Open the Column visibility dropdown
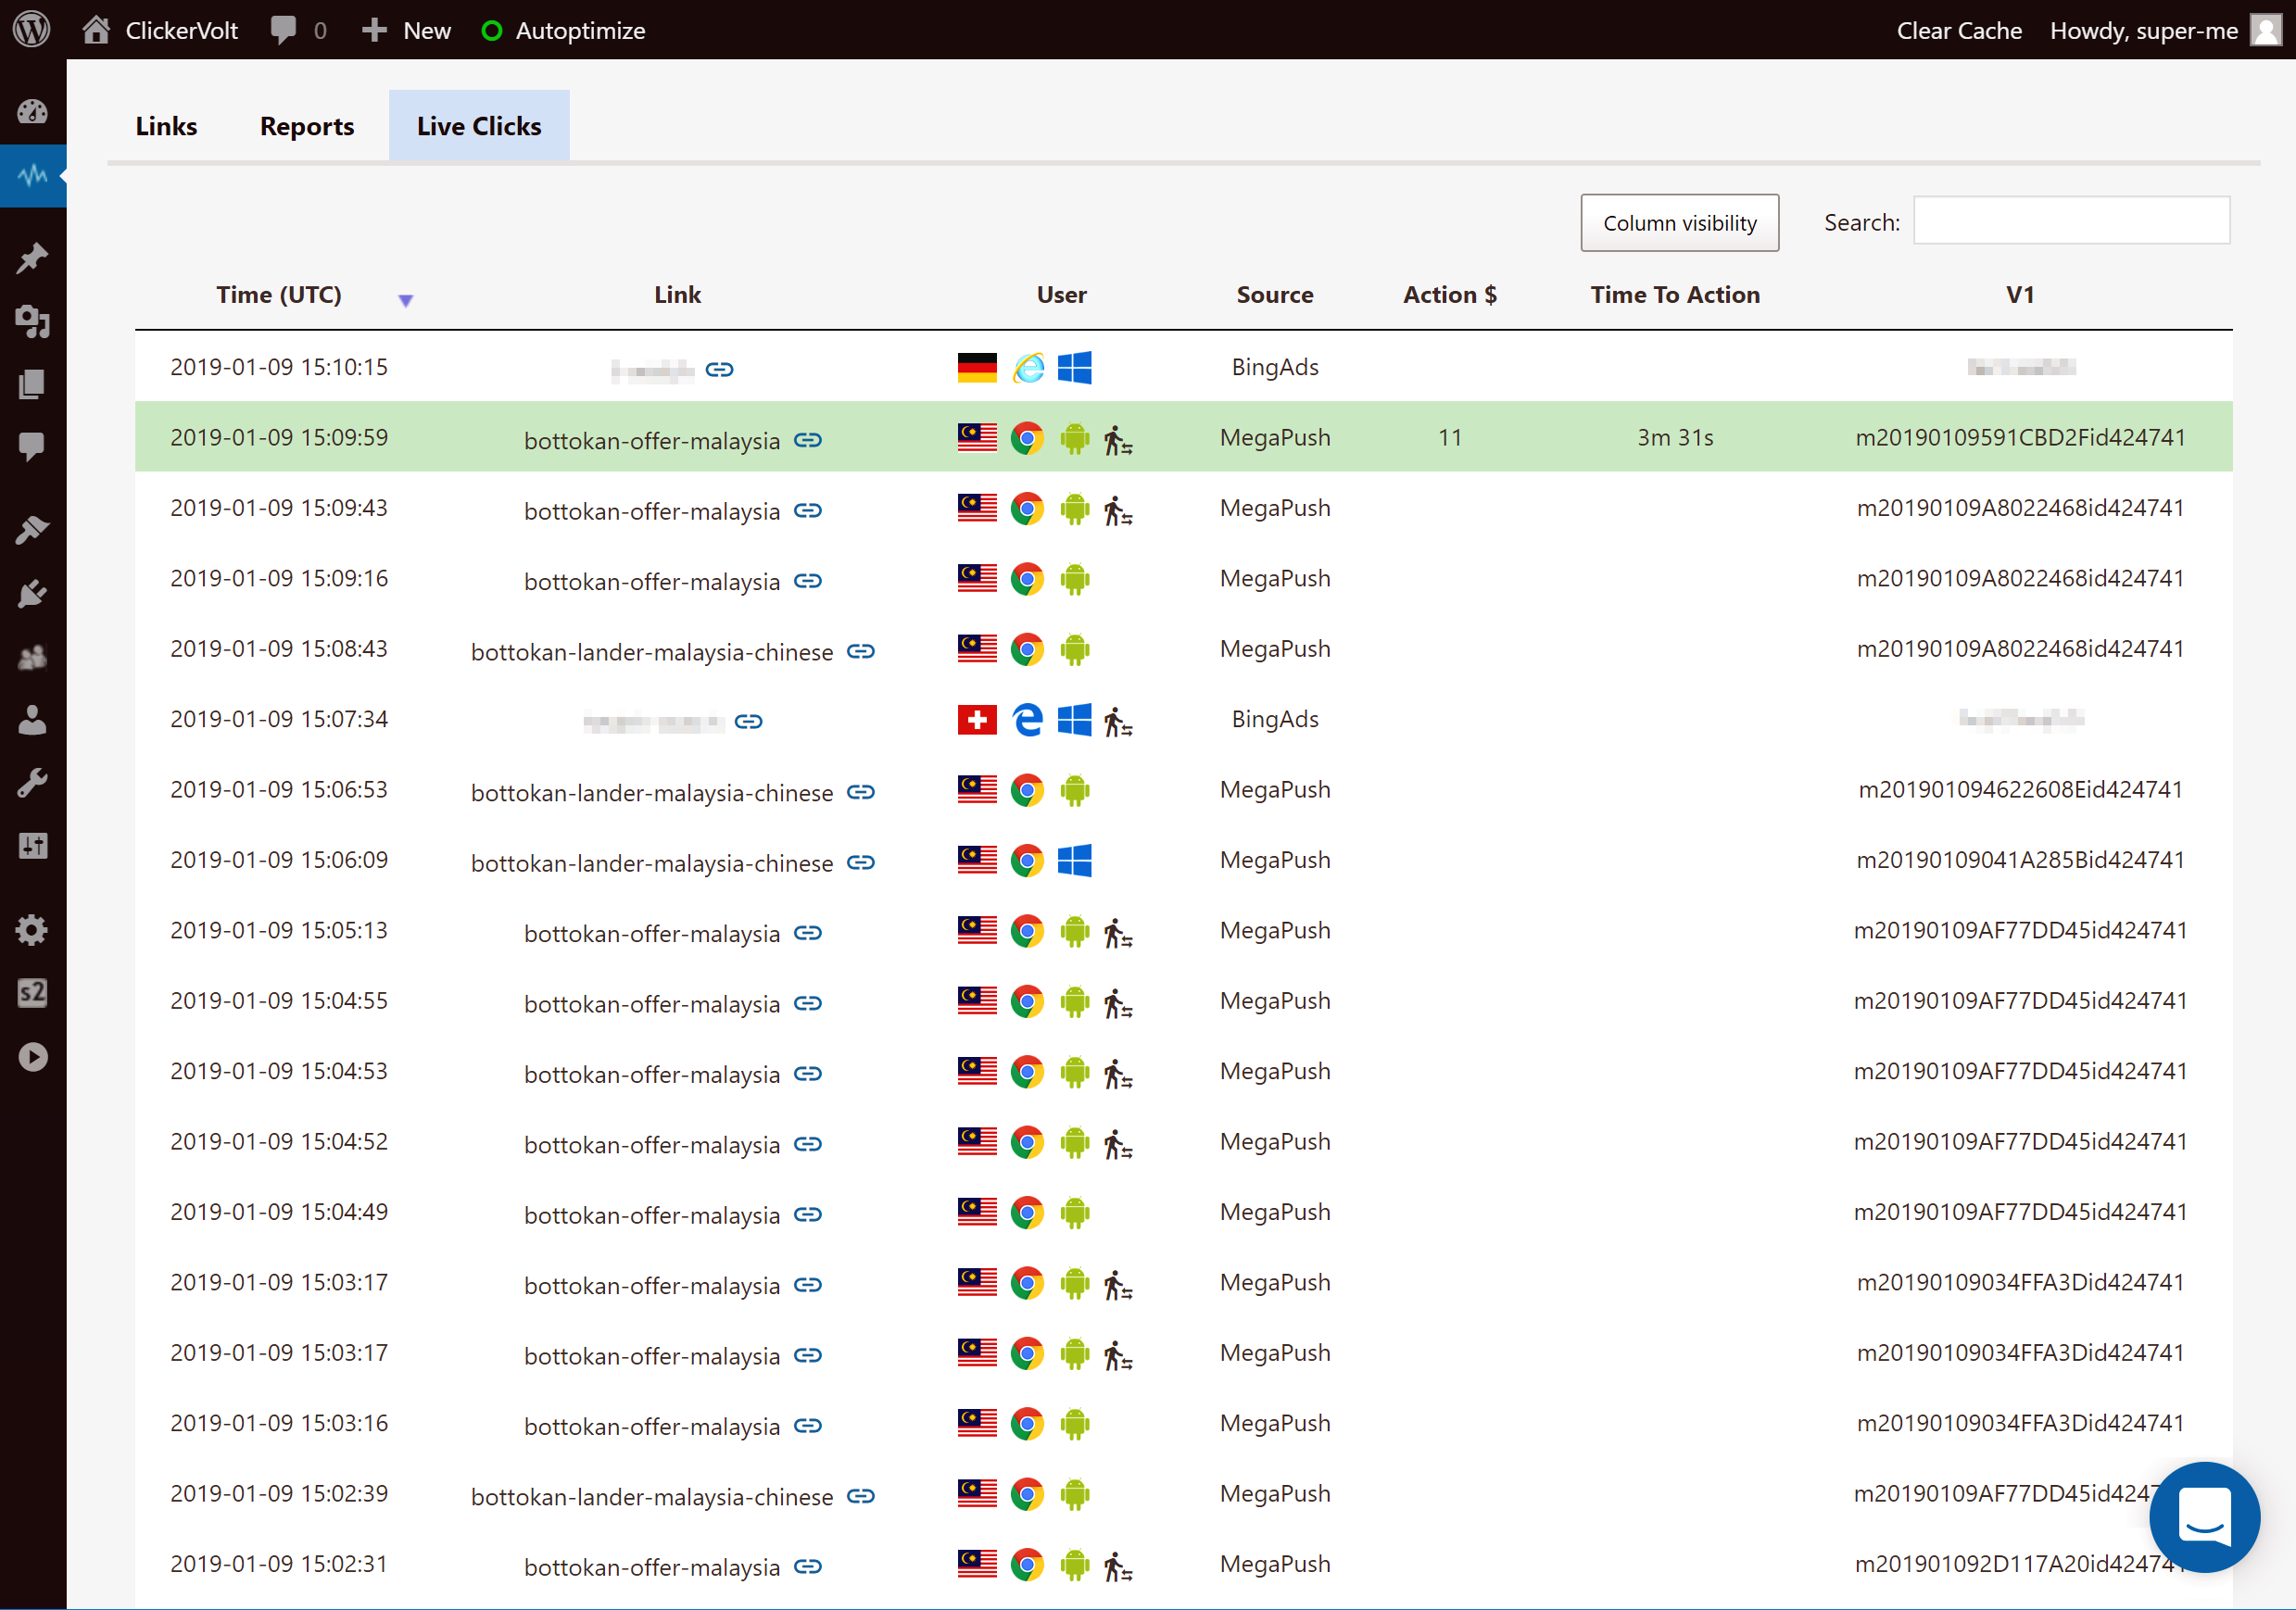The height and width of the screenshot is (1610, 2296). tap(1679, 222)
